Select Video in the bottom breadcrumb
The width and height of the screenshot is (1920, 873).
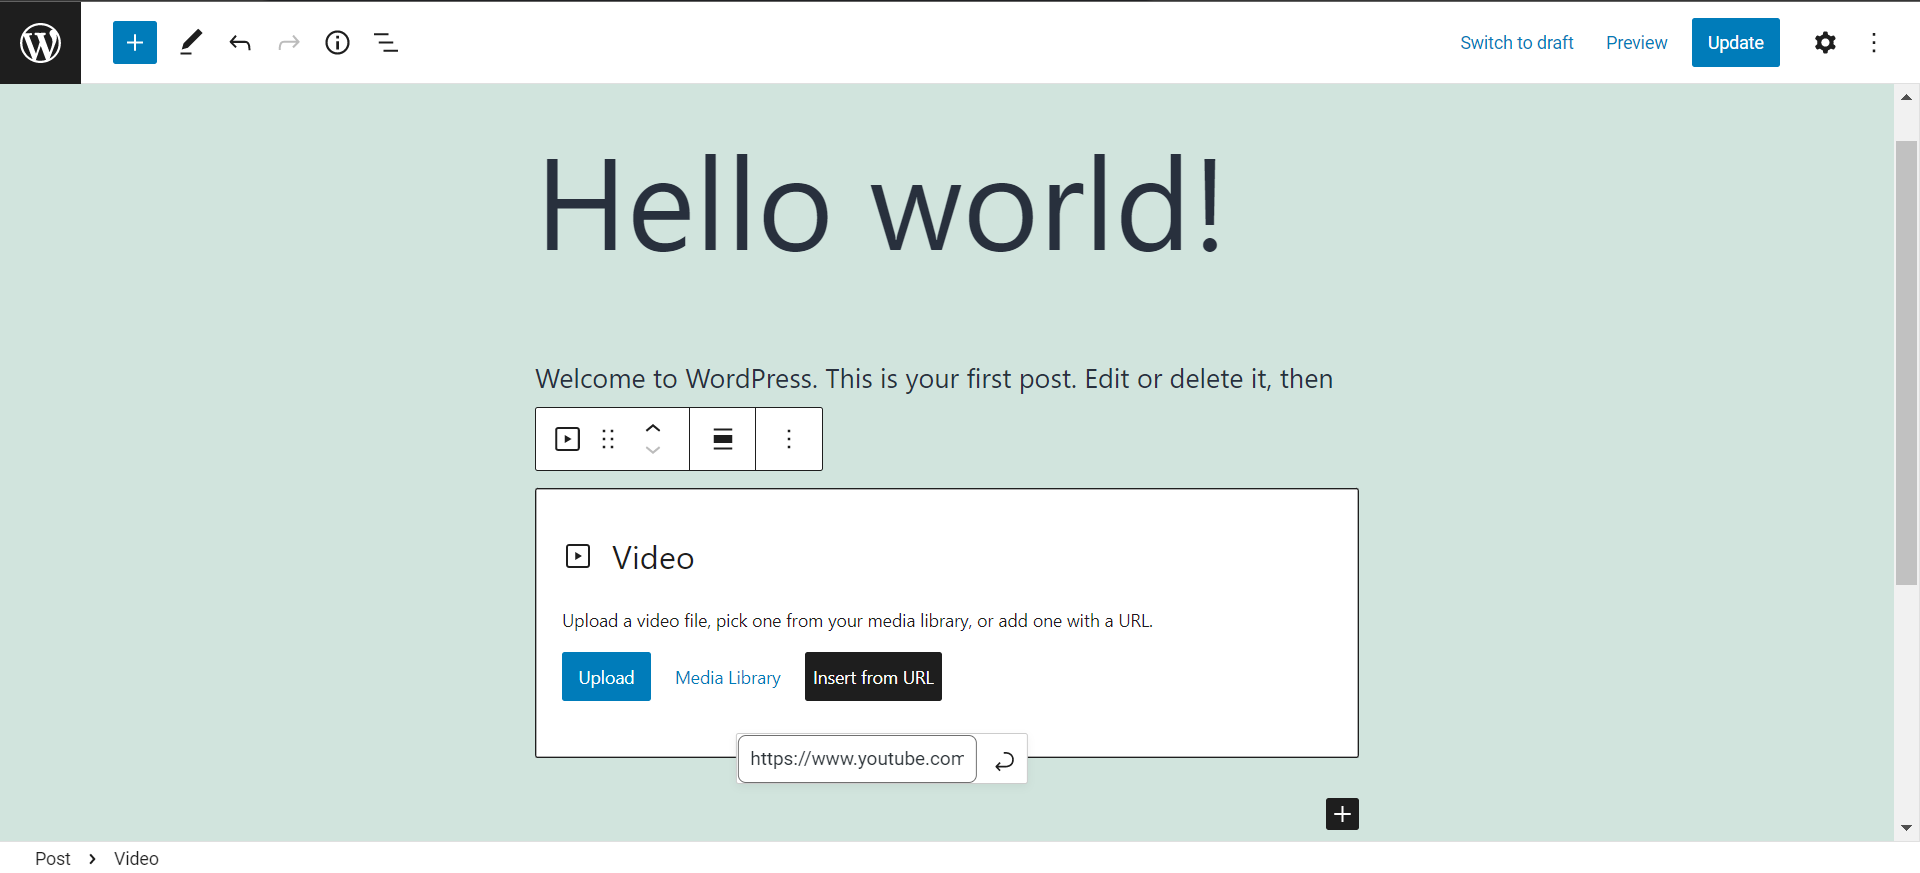[x=136, y=858]
